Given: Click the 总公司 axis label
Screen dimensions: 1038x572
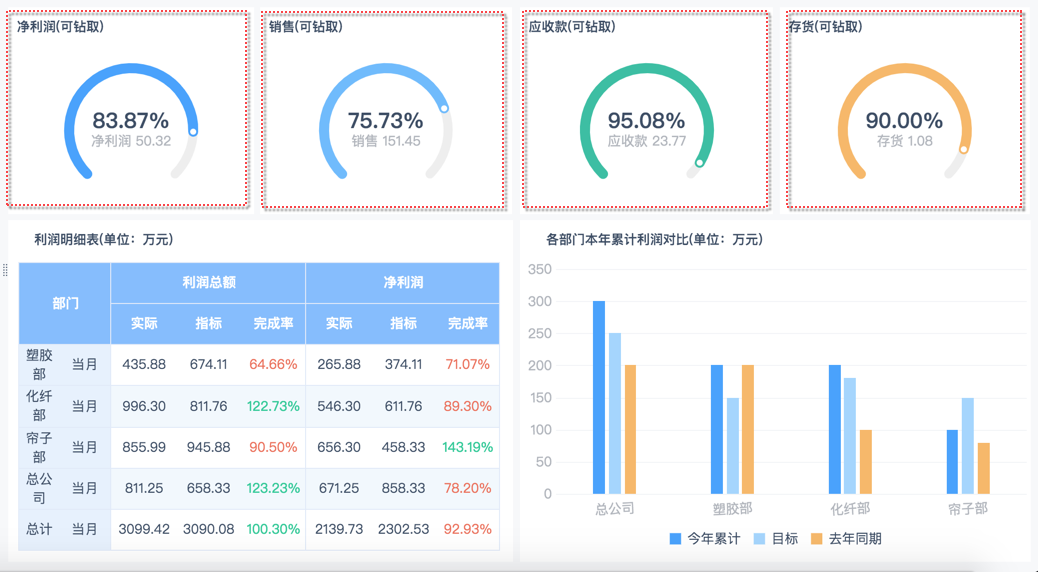Looking at the screenshot, I should [615, 508].
